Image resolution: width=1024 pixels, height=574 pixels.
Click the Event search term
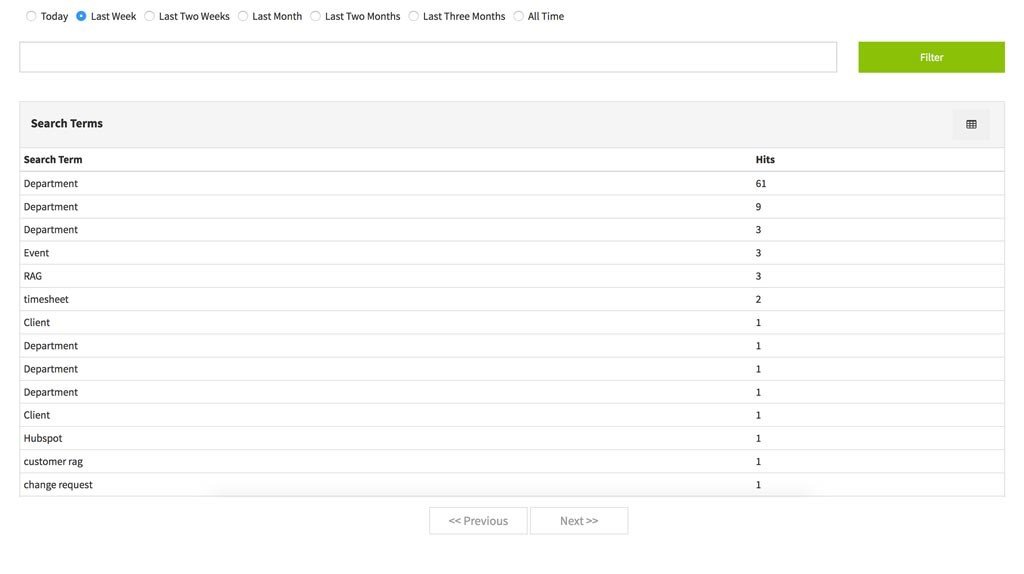[x=37, y=253]
